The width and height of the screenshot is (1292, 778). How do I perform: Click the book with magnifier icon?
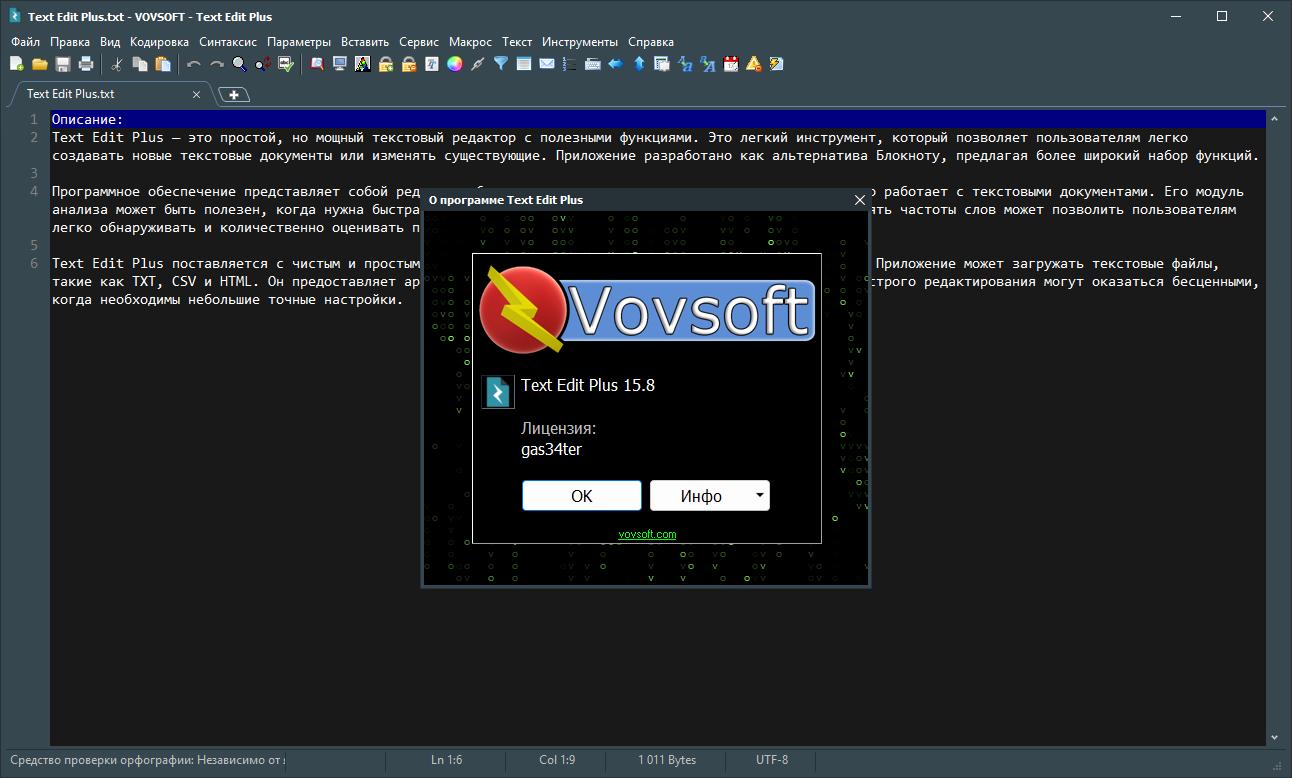[317, 64]
